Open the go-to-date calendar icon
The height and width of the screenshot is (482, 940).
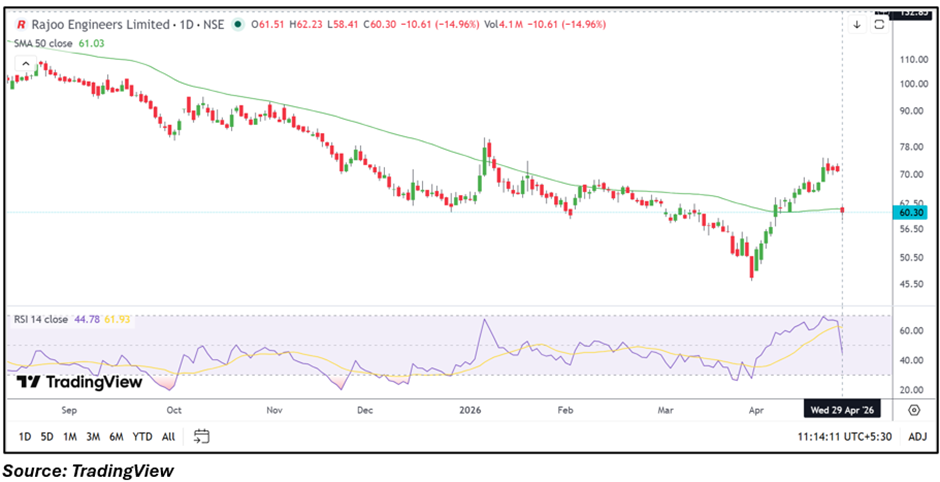[202, 436]
